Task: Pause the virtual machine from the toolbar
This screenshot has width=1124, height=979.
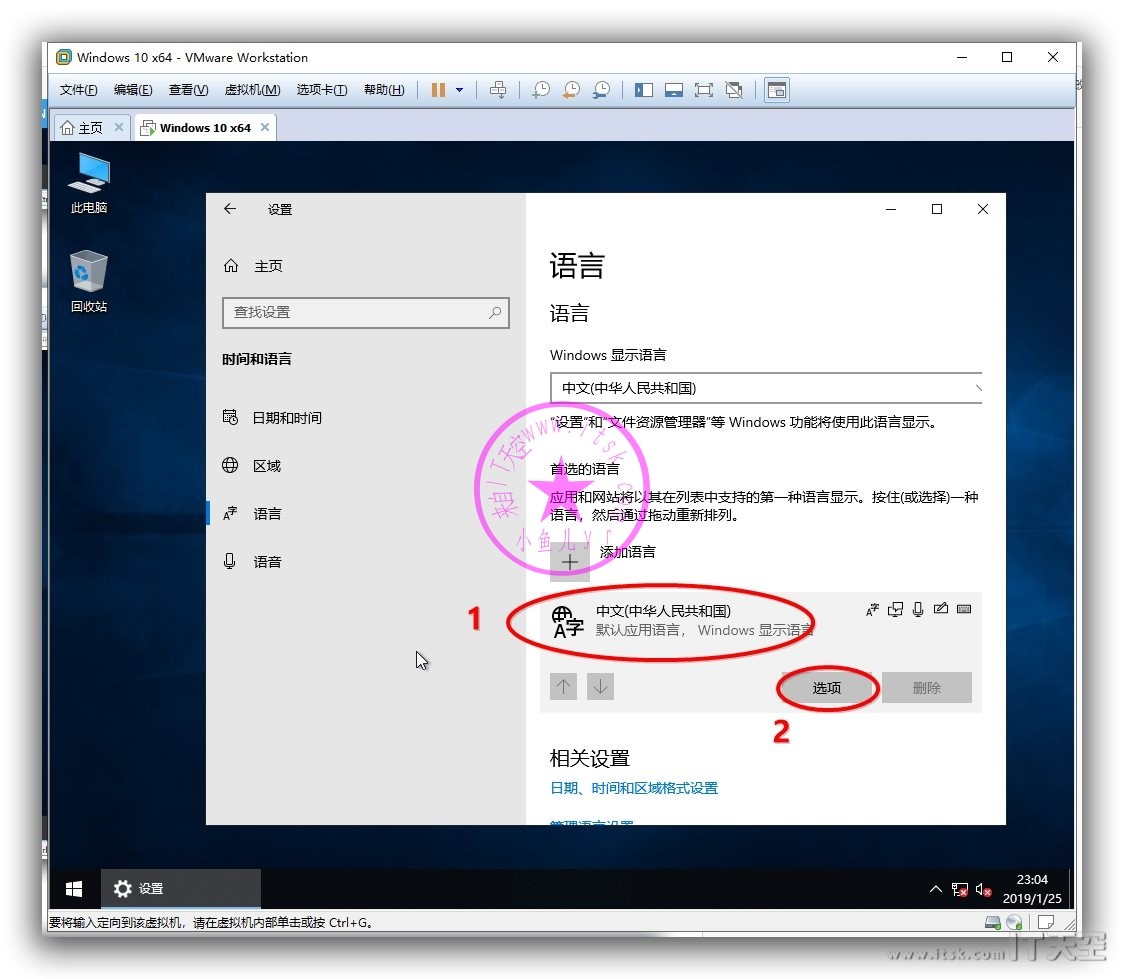Action: pyautogui.click(x=438, y=90)
